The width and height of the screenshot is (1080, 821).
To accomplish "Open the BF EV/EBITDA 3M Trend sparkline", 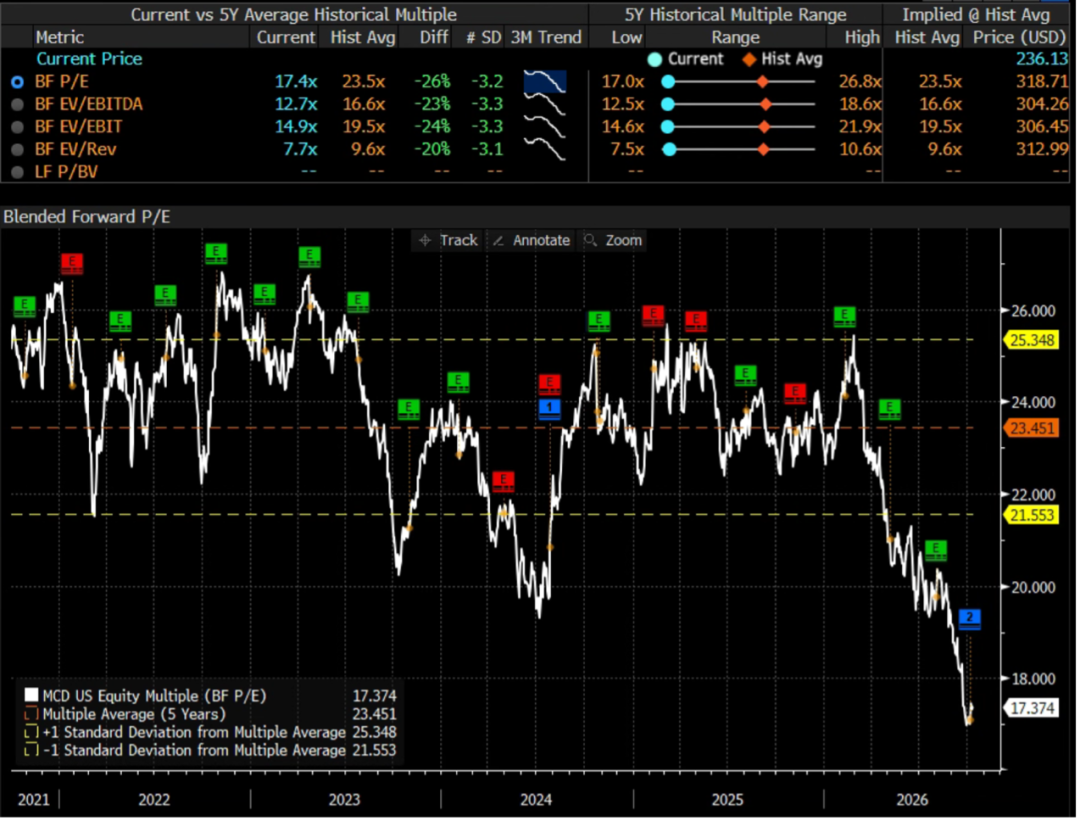I will point(545,105).
